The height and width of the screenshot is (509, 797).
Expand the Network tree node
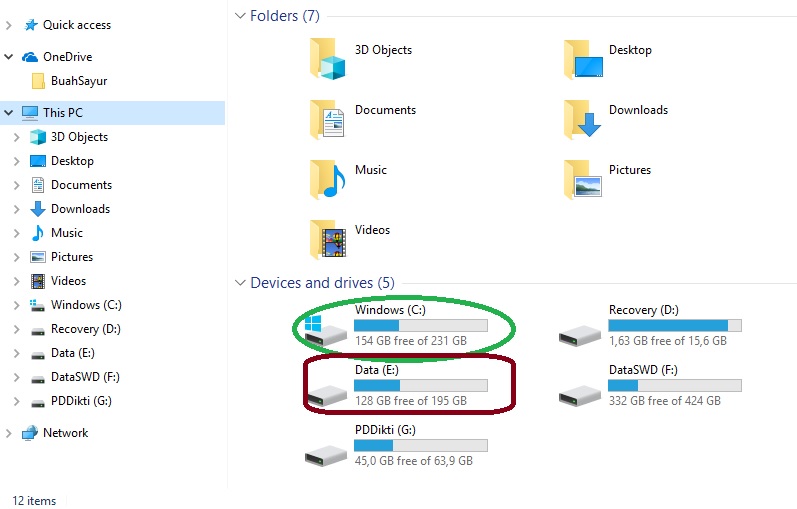[x=10, y=433]
